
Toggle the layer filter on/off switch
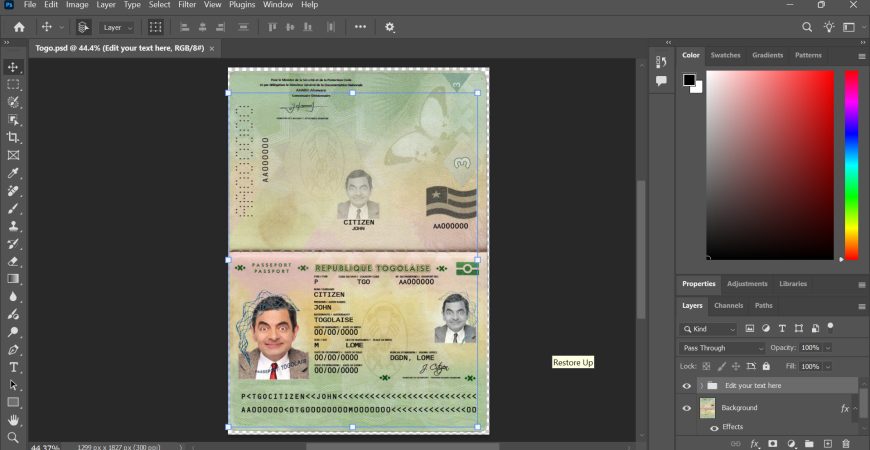831,326
